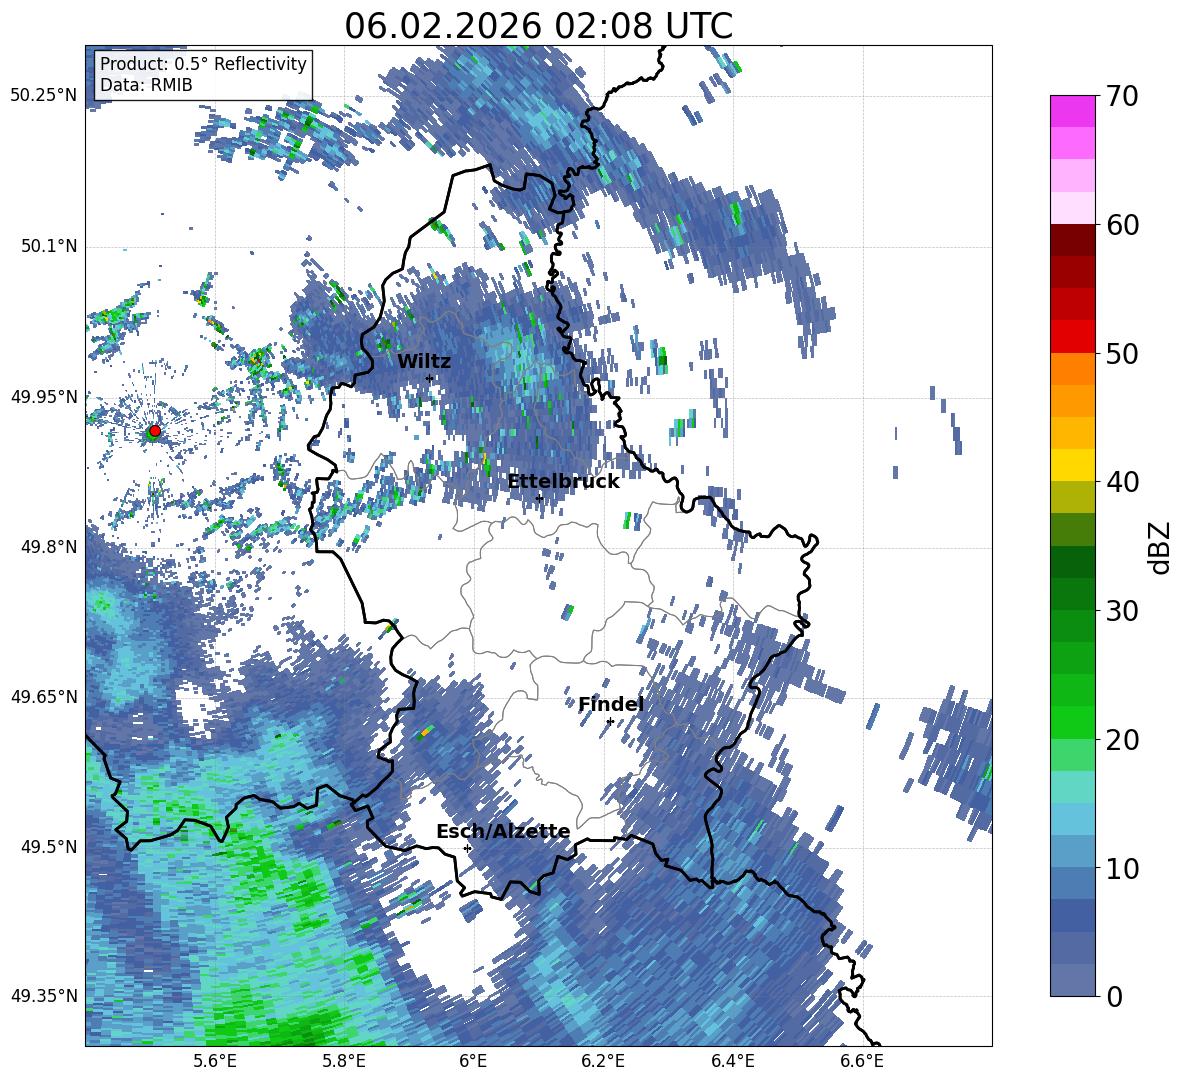Viewport: 1184px width, 1081px height.
Task: Click the 60 dBZ colorbar label
Action: pyautogui.click(x=1121, y=225)
